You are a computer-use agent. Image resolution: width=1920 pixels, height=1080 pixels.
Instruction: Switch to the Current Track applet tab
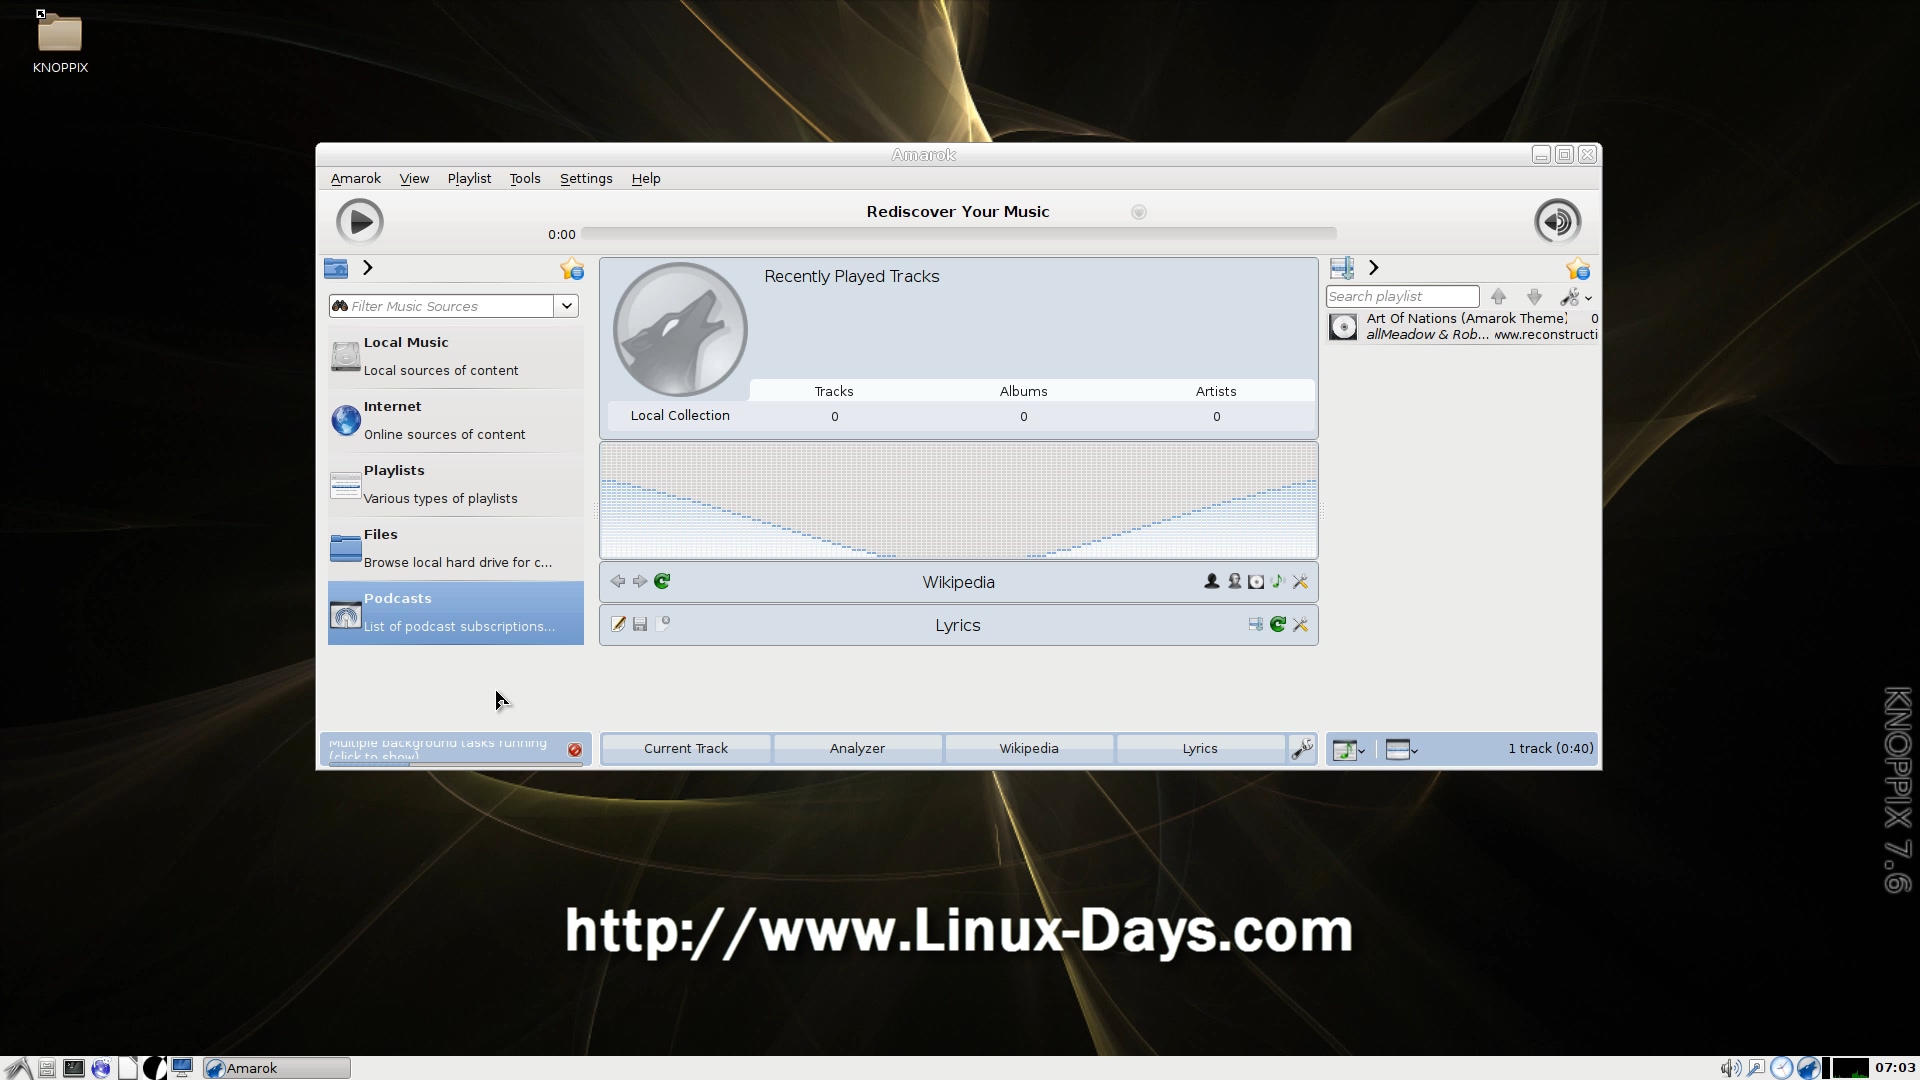pyautogui.click(x=686, y=748)
